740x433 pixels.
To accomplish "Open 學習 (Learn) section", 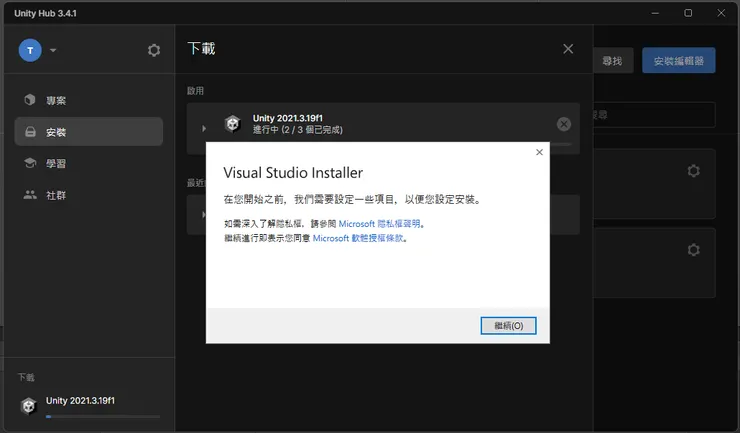I will [89, 163].
